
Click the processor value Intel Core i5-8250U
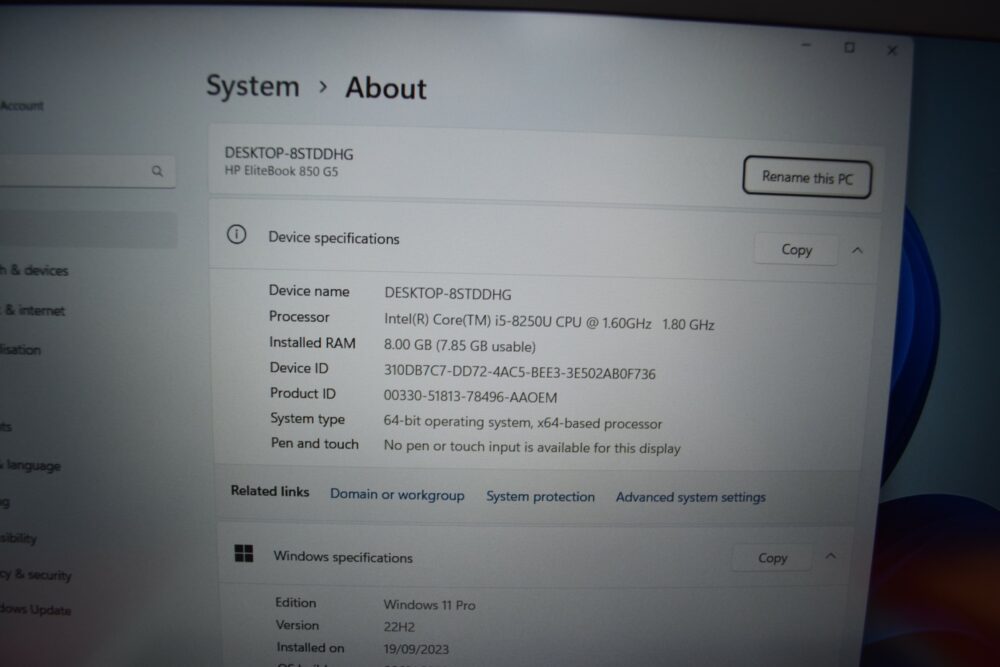(x=549, y=322)
